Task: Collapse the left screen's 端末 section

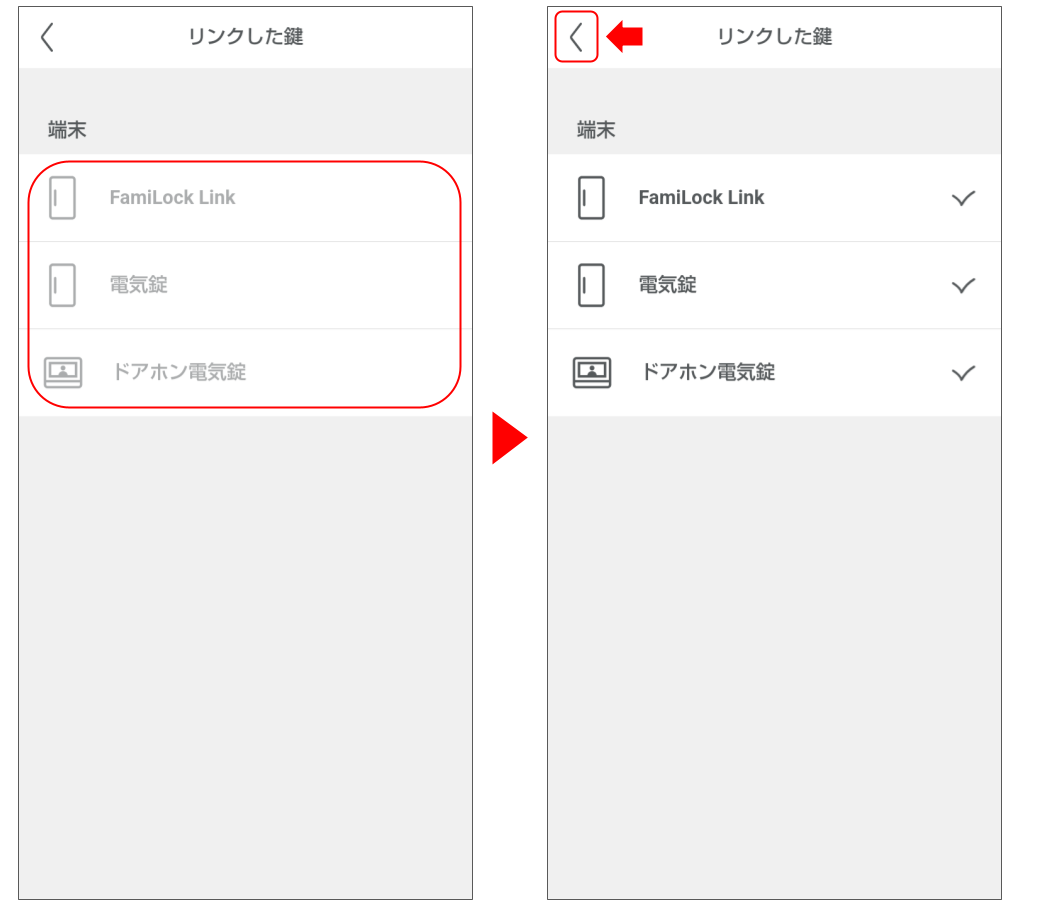Action: pos(66,128)
